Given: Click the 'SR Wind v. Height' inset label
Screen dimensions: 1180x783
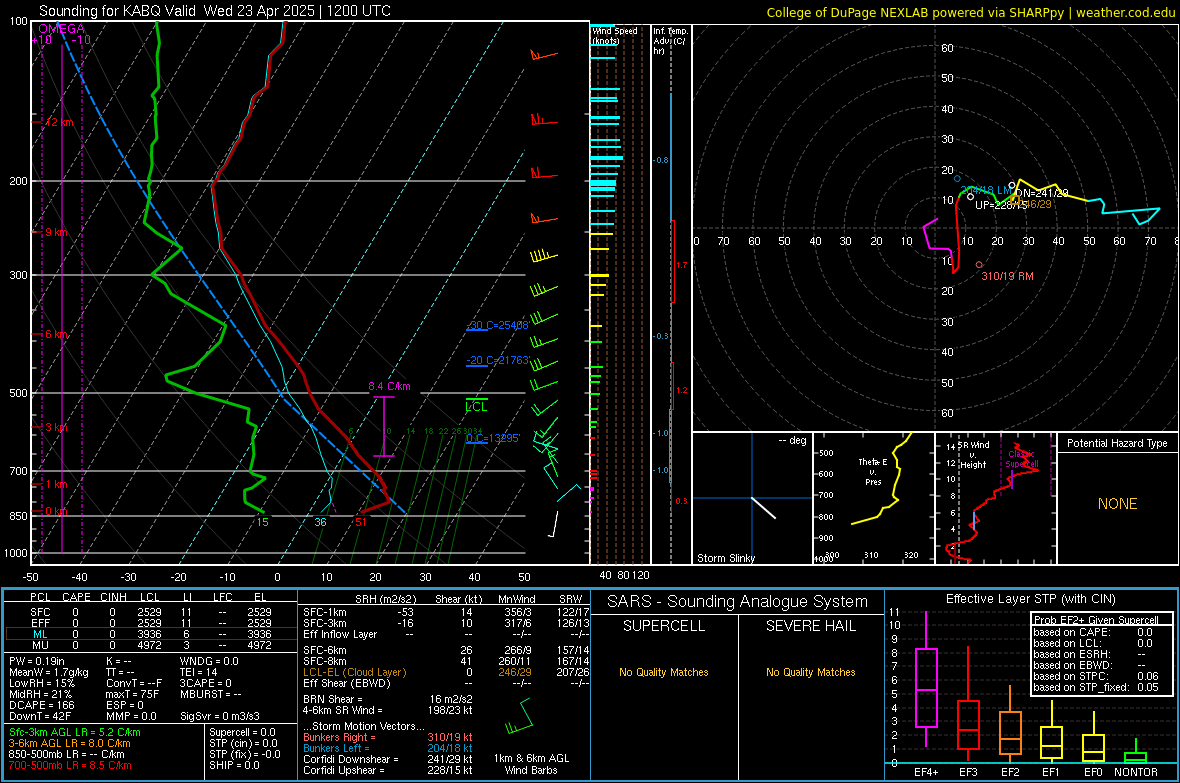Looking at the screenshot, I should tap(973, 455).
